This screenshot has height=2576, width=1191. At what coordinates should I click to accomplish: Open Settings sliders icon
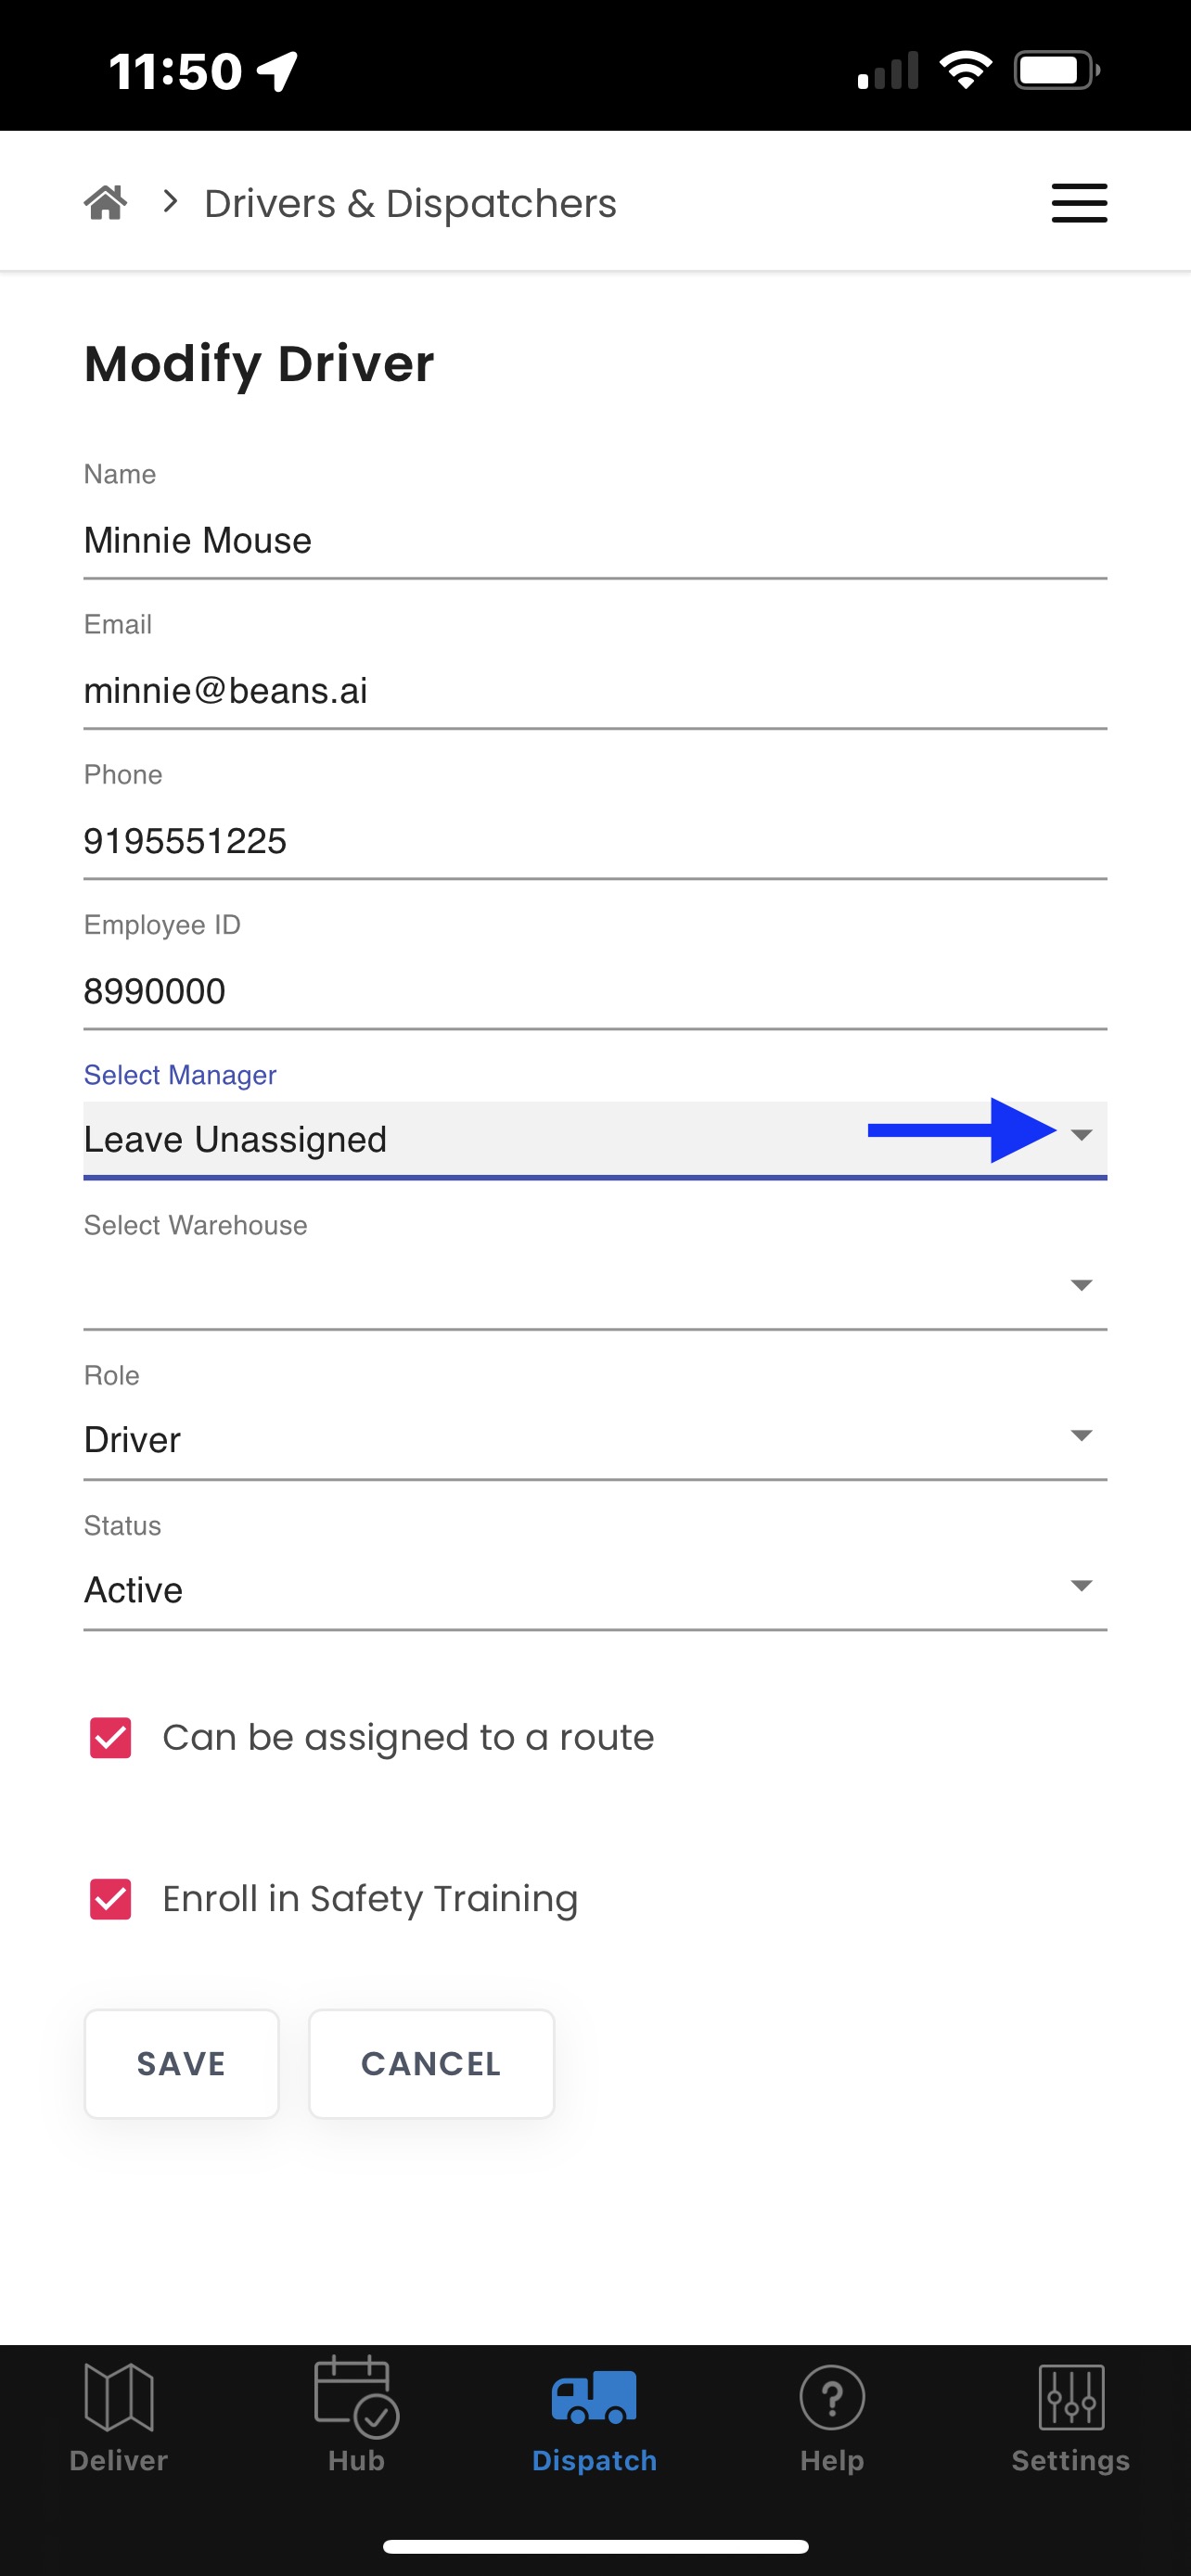[1071, 2396]
